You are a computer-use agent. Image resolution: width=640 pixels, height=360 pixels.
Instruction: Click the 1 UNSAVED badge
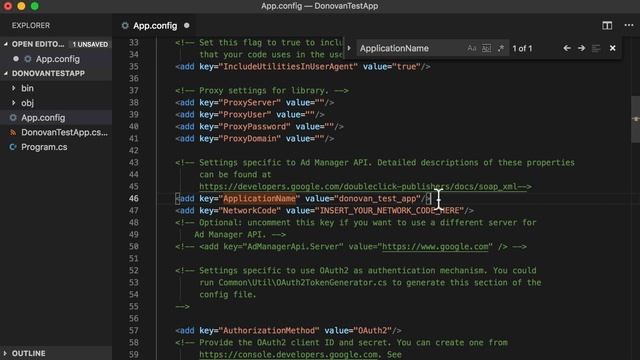click(90, 44)
